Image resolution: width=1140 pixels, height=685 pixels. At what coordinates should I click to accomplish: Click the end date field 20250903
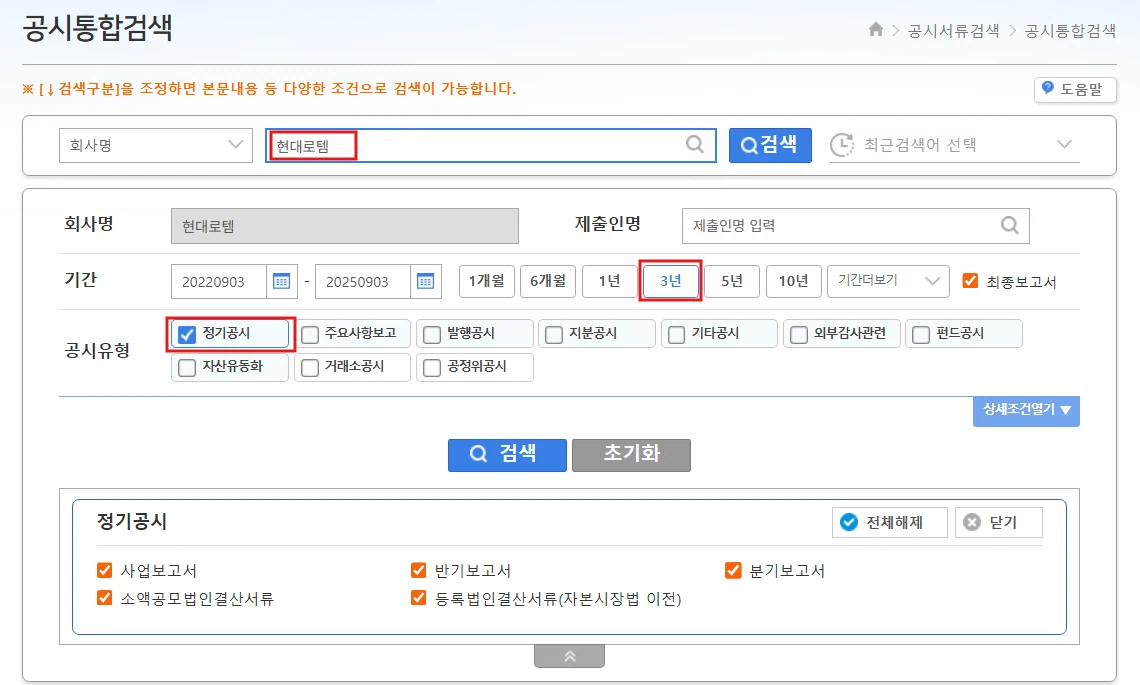point(363,281)
